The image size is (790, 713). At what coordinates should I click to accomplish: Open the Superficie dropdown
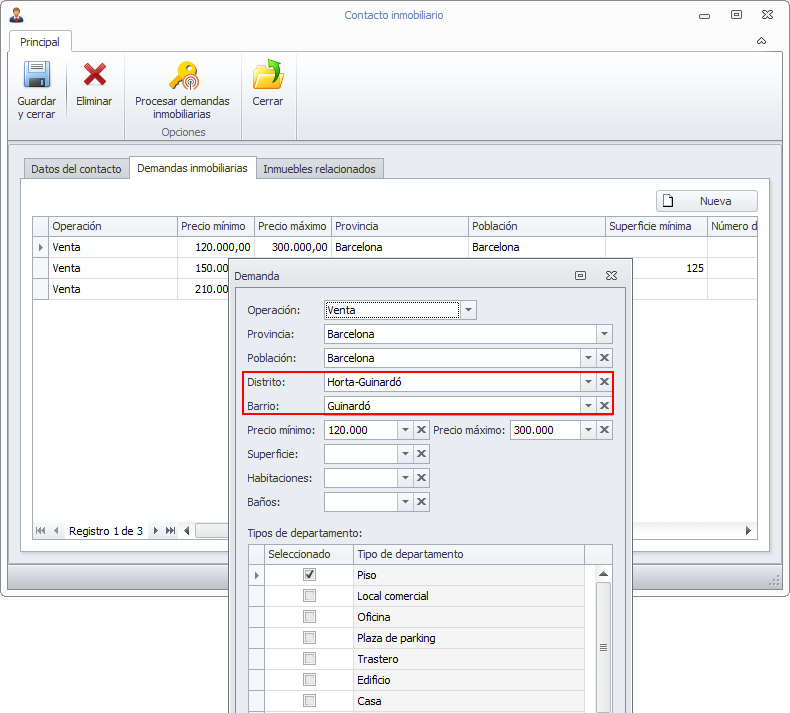point(405,454)
